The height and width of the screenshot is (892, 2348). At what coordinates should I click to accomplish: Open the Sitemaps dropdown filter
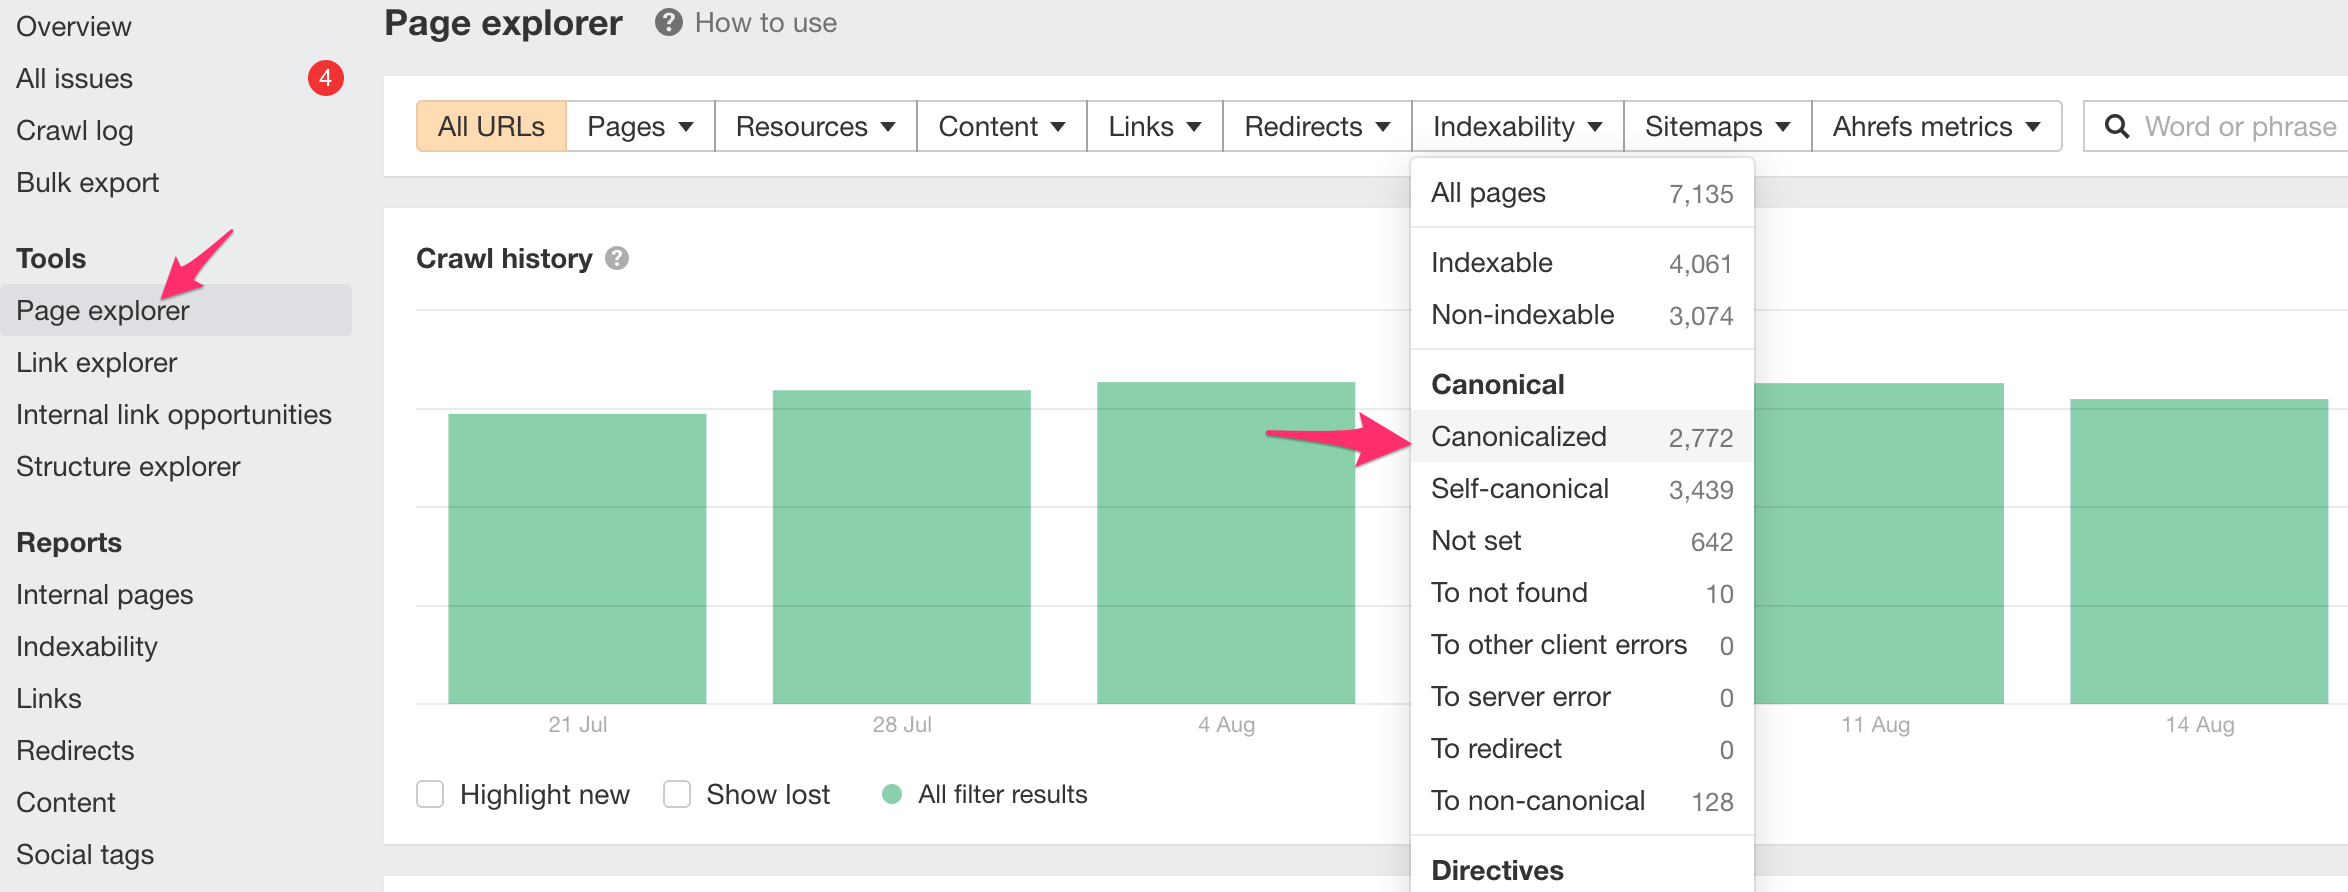tap(1717, 126)
